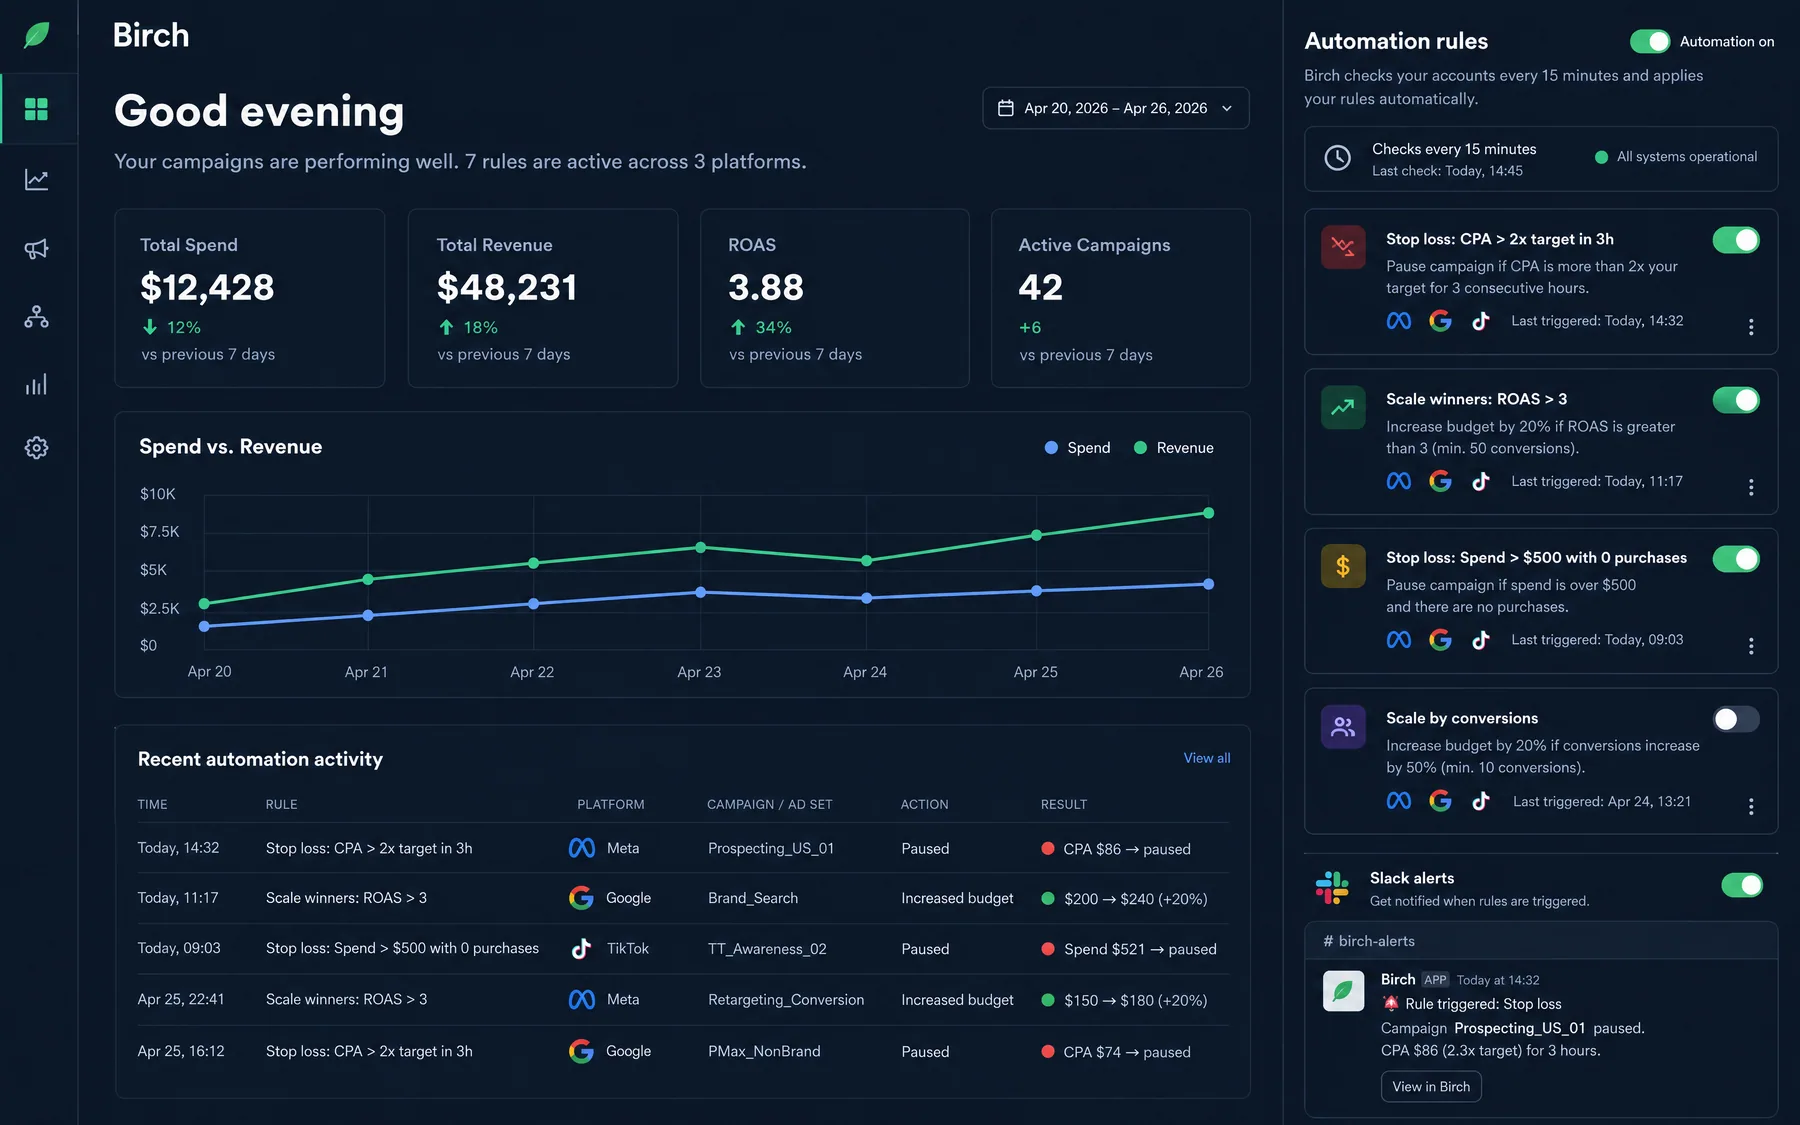Click the Prospecting_US_01 link in Slack message
The image size is (1800, 1125).
pos(1519,1028)
